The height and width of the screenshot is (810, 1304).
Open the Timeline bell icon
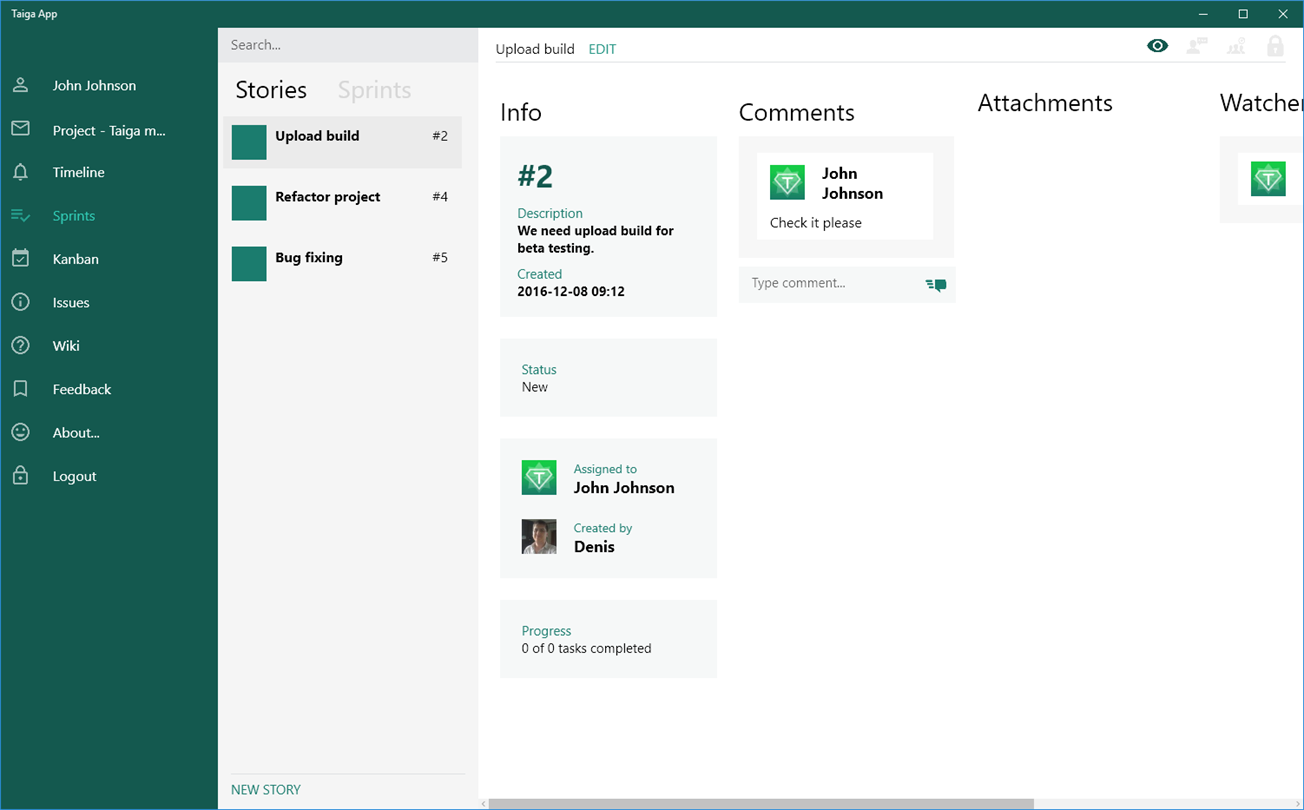pos(20,172)
